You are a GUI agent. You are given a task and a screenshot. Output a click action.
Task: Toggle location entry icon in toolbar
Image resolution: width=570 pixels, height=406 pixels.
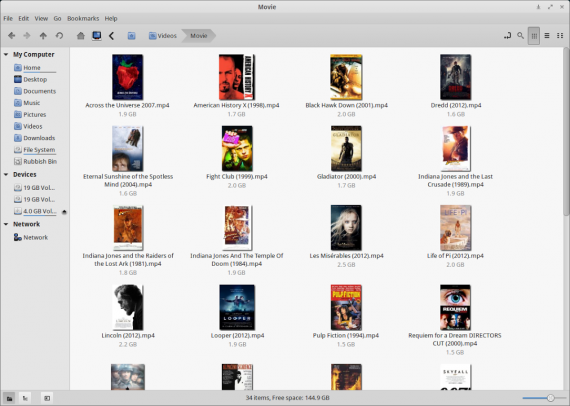(x=507, y=36)
